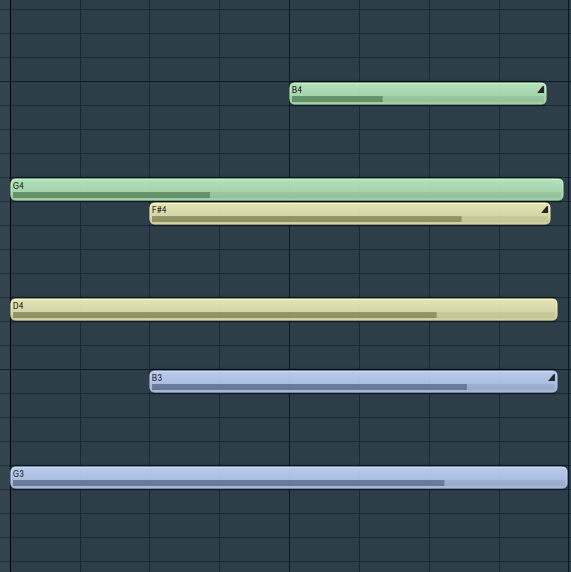Select the B3 note

click(x=353, y=382)
